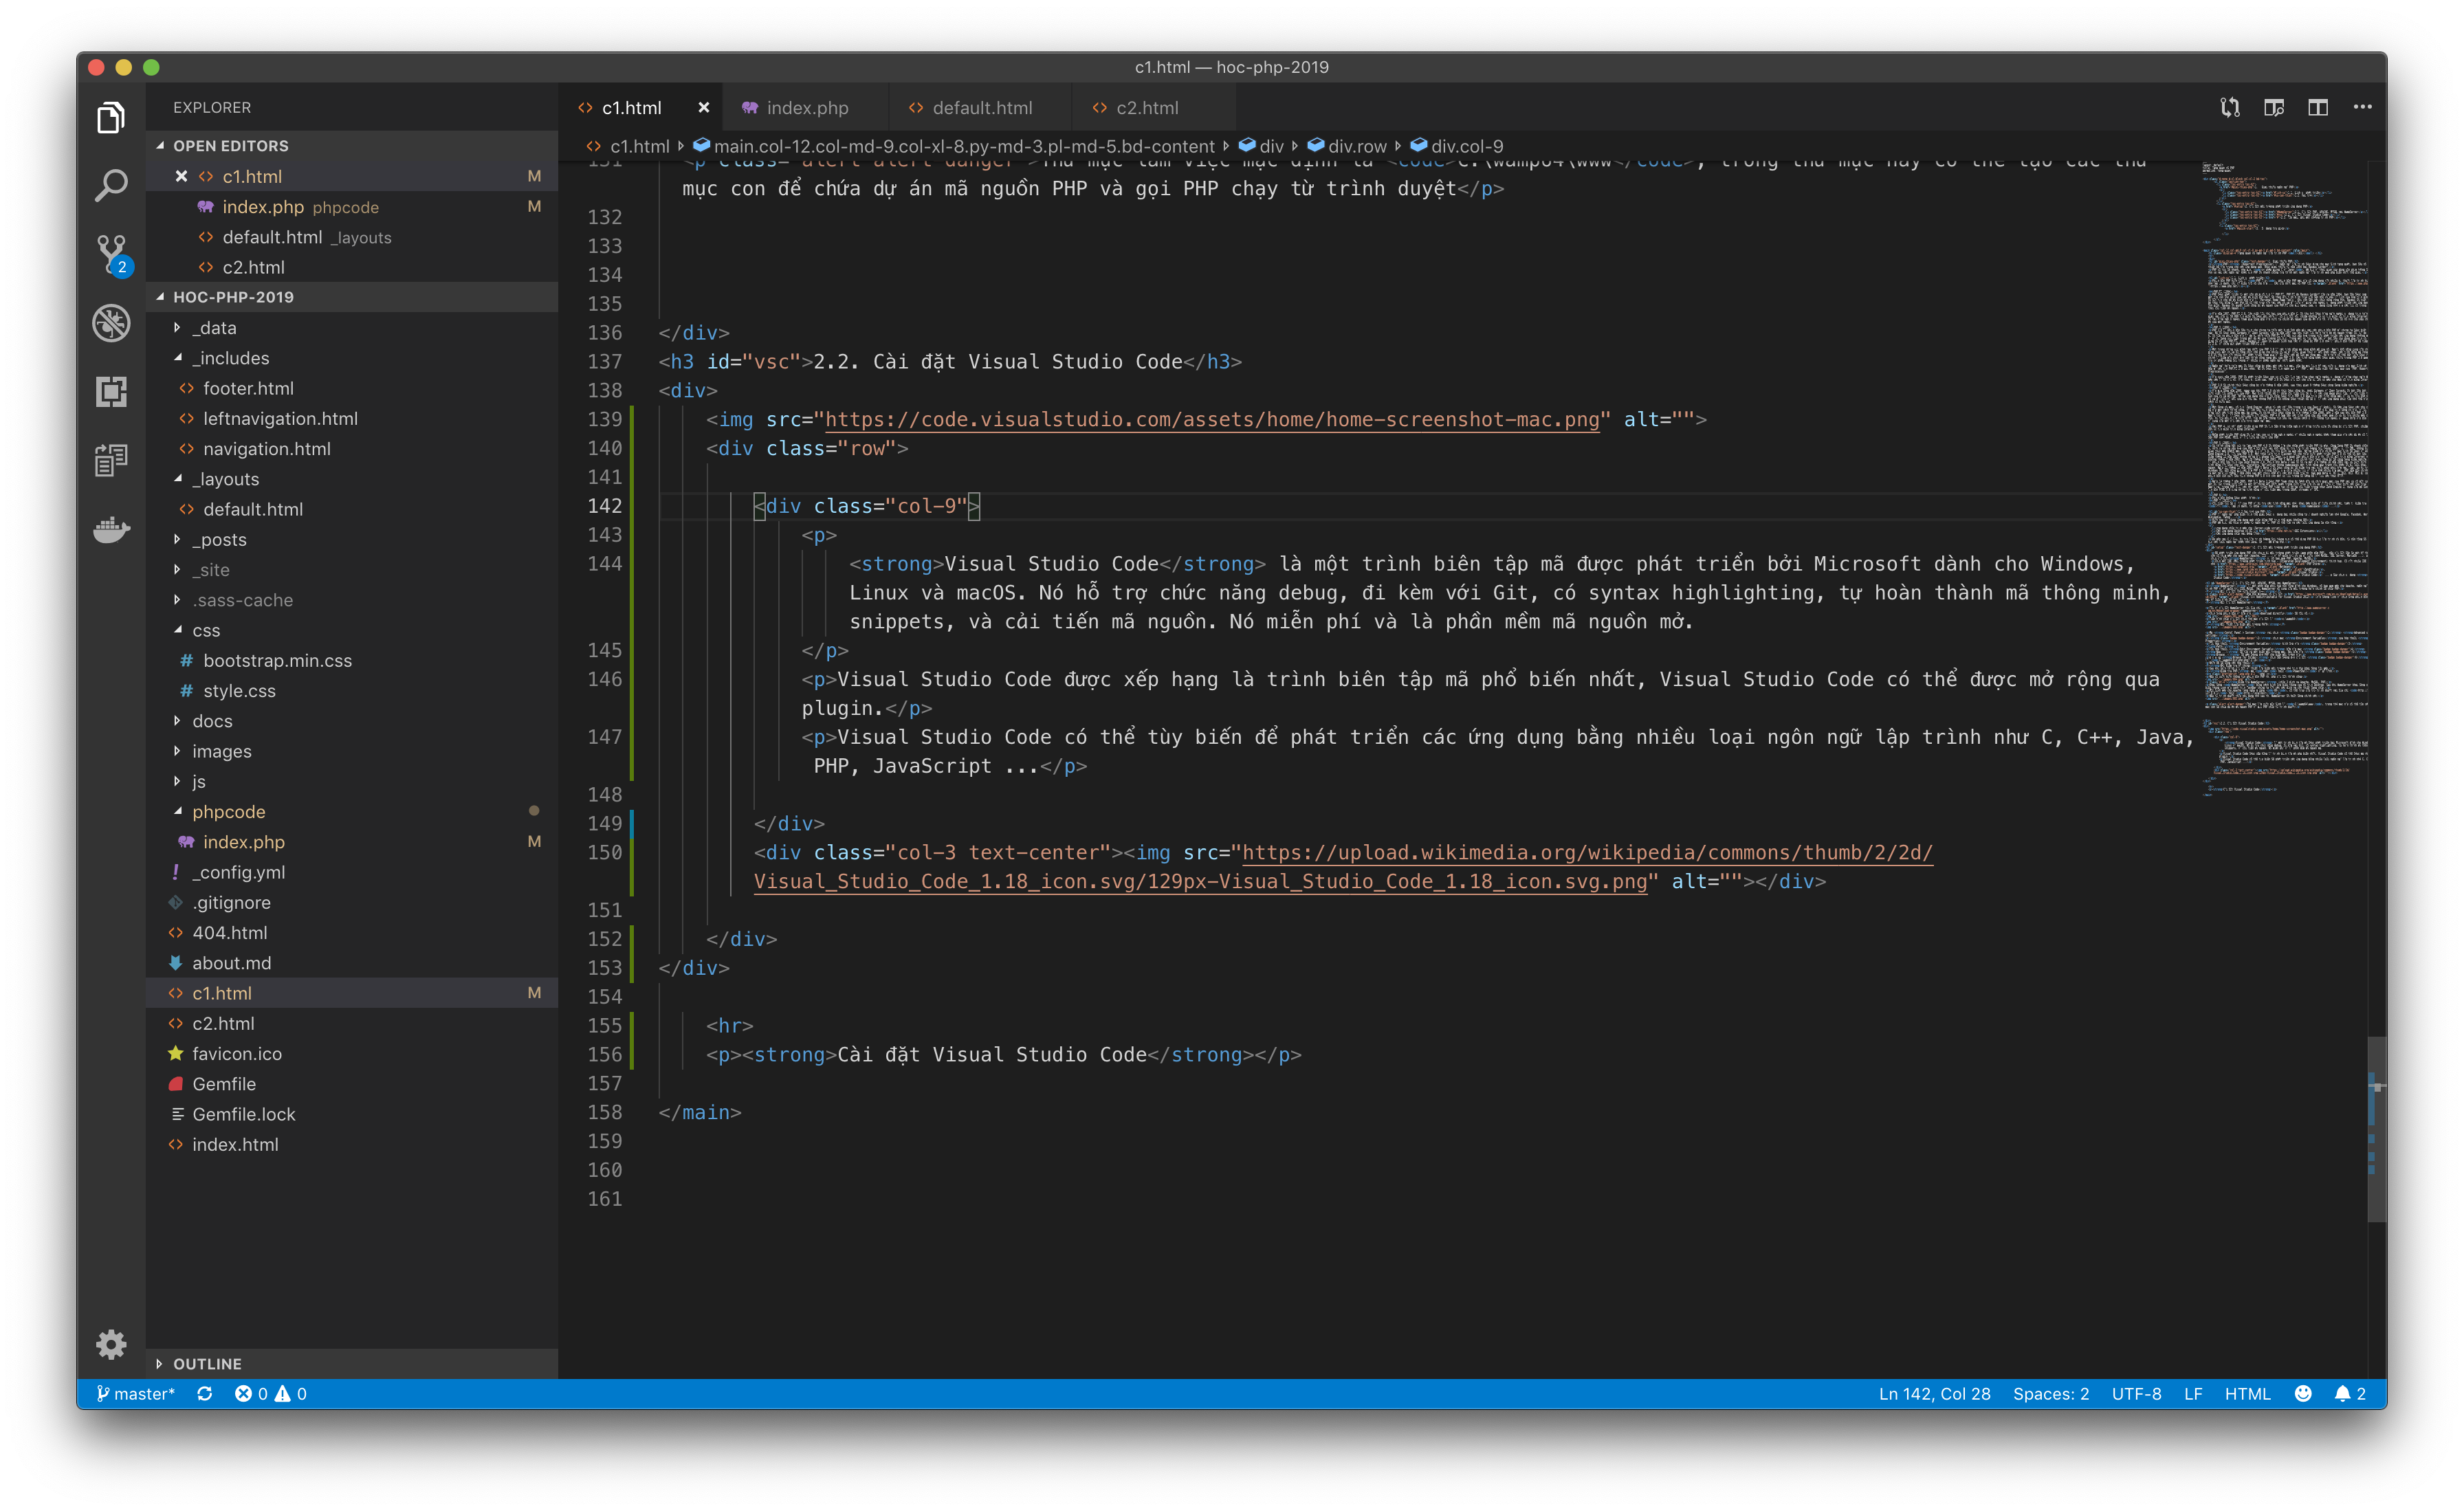Open the Explorer view in activity bar

point(111,118)
